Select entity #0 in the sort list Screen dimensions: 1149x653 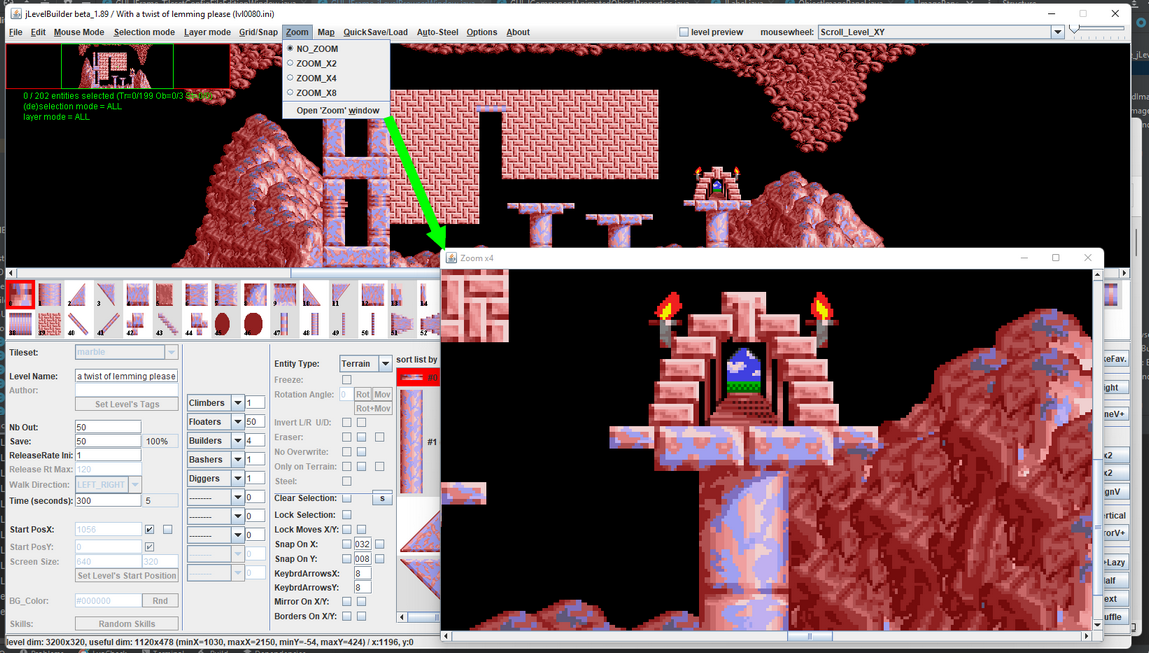[417, 377]
